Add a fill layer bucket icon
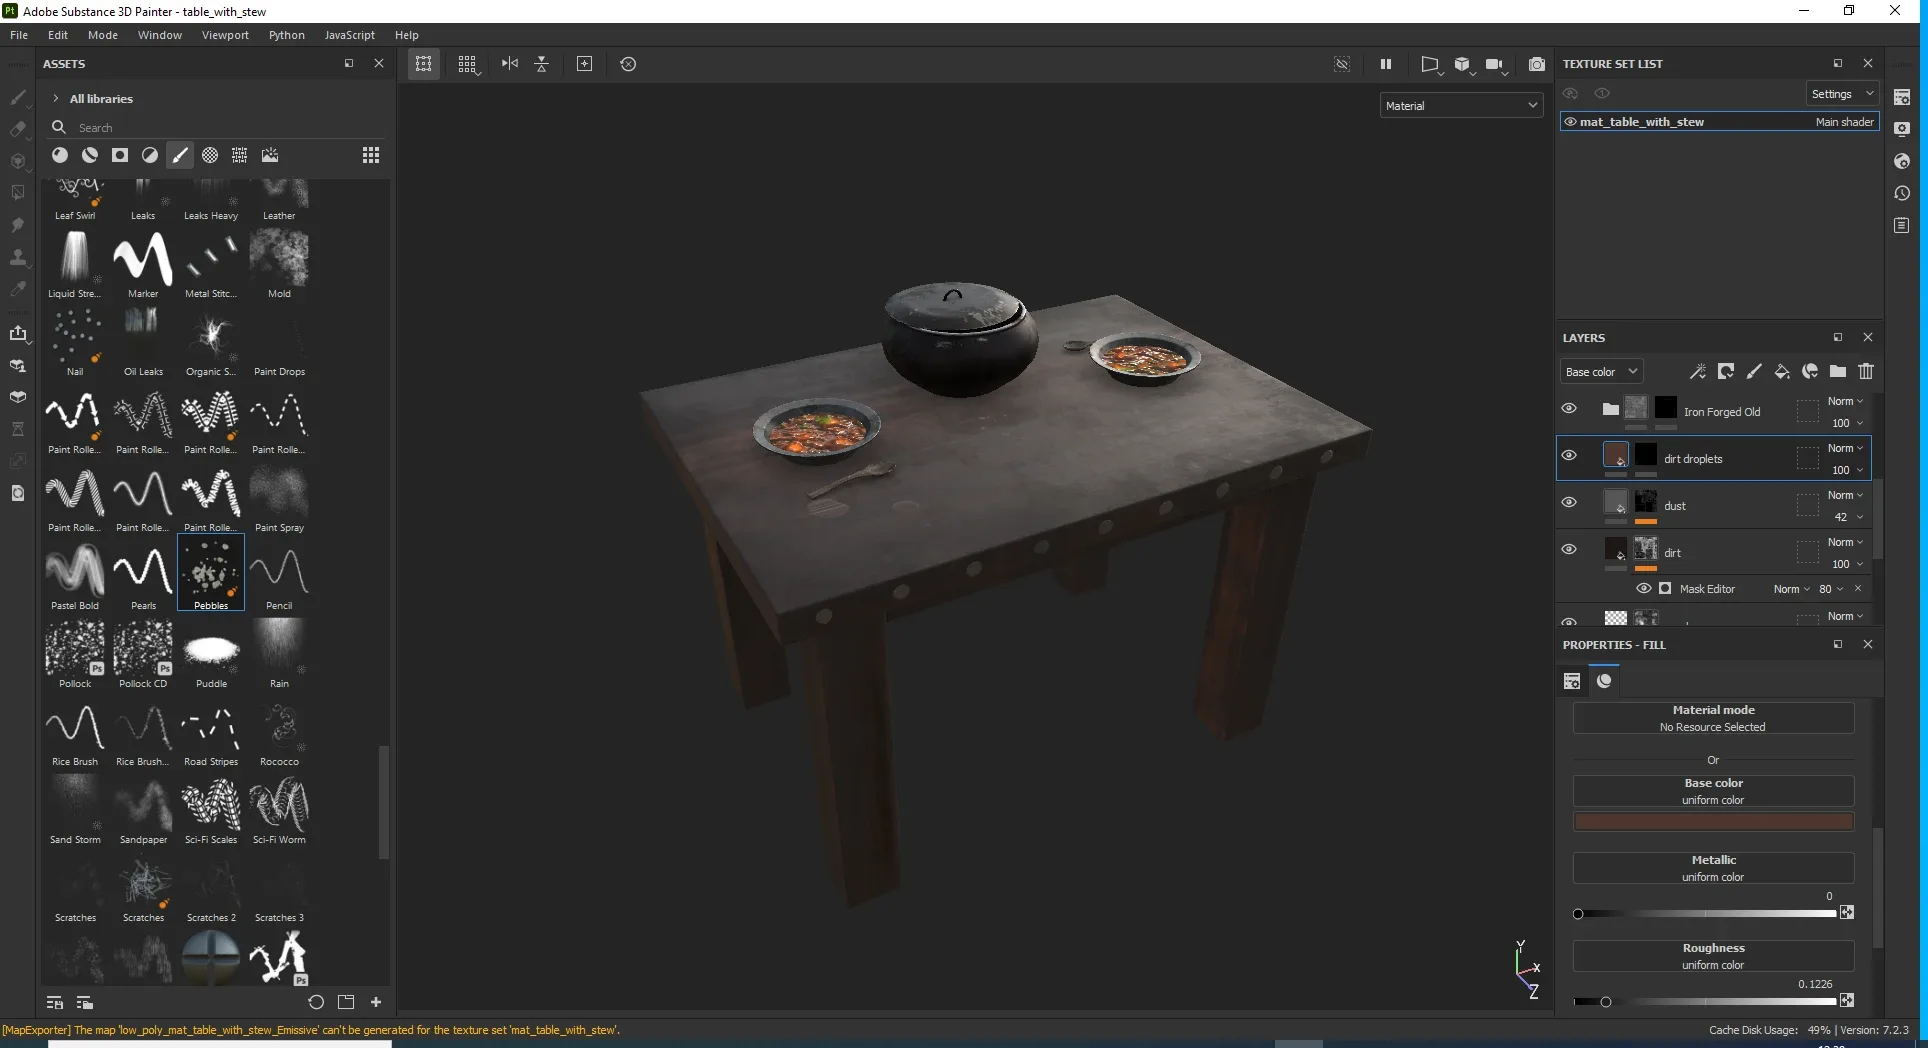Viewport: 1928px width, 1048px height. coord(1782,371)
